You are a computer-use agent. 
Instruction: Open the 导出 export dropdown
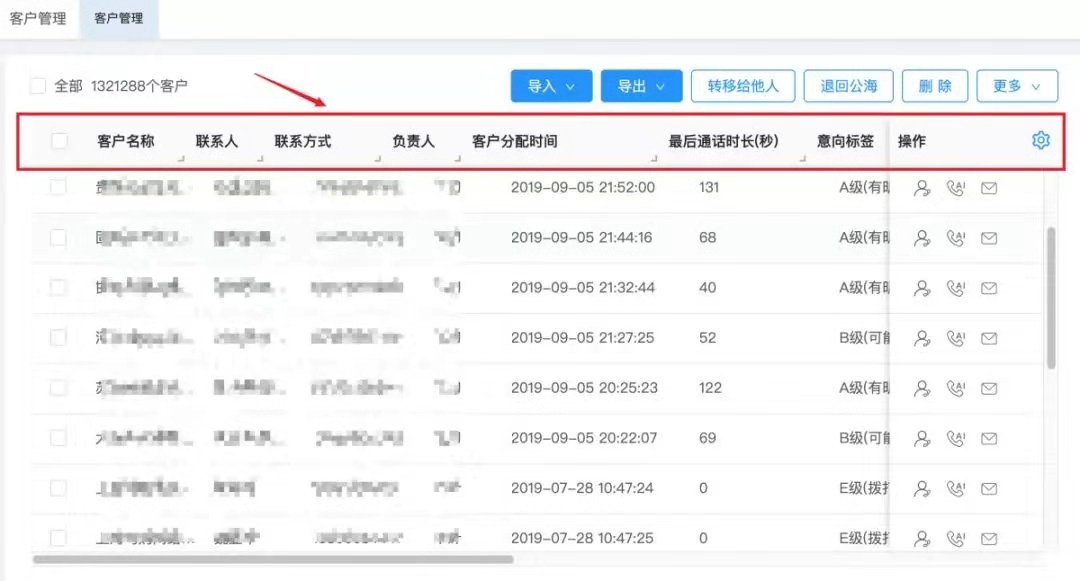(x=641, y=86)
